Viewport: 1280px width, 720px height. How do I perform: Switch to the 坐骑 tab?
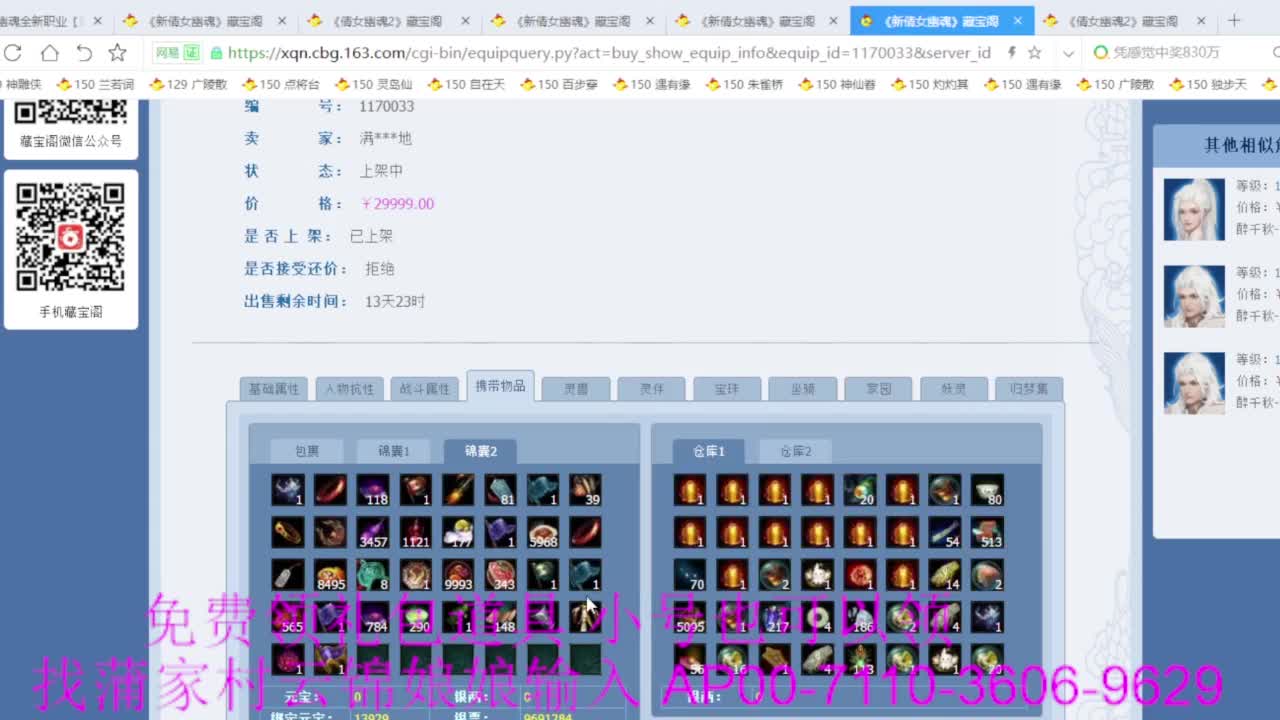click(803, 389)
